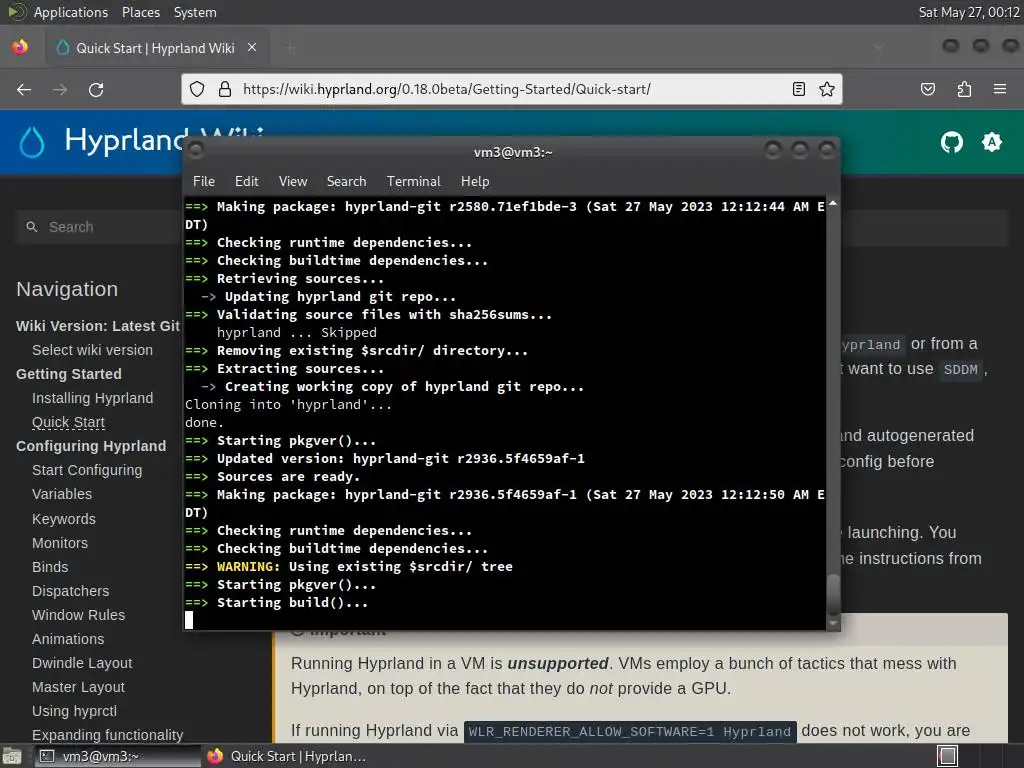
Task: Open Binds navigation link
Action: tap(50, 567)
